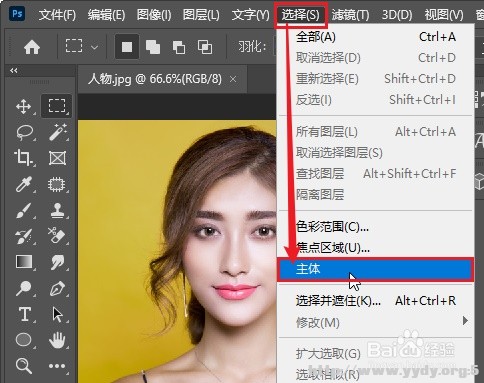Enable Add to Selection mode

pyautogui.click(x=153, y=47)
